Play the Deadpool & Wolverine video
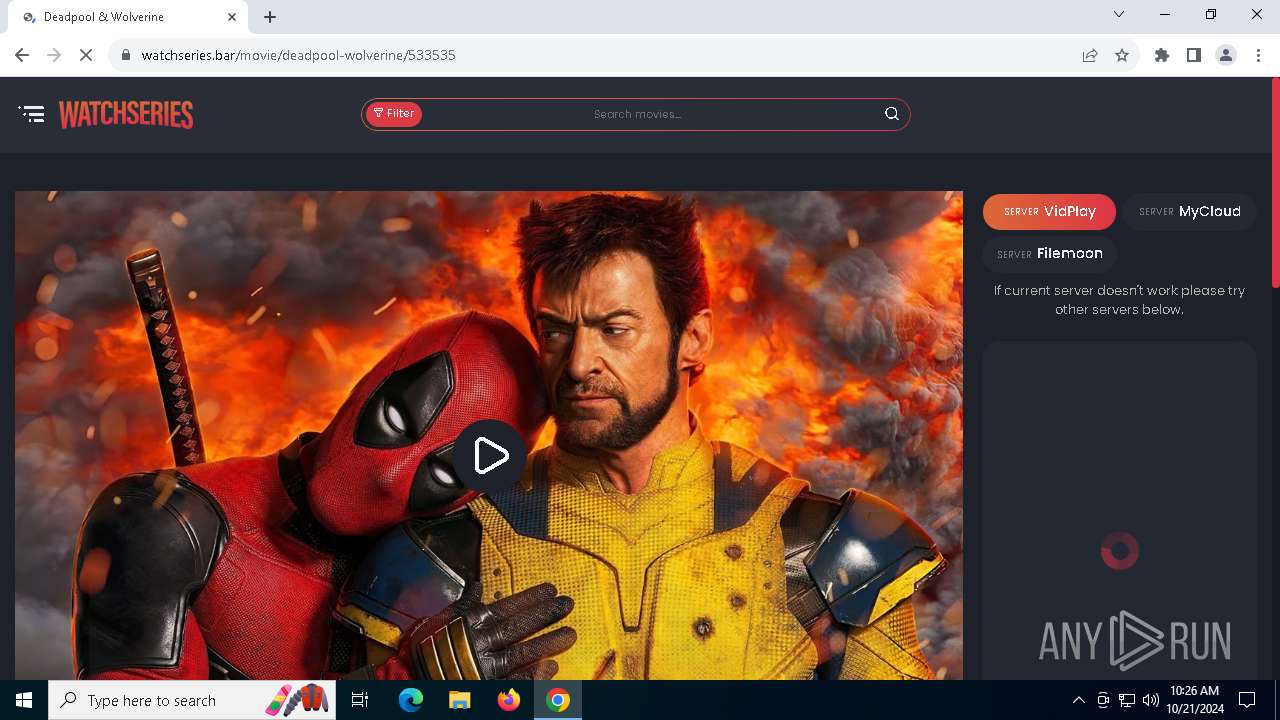1280x720 pixels. point(489,456)
